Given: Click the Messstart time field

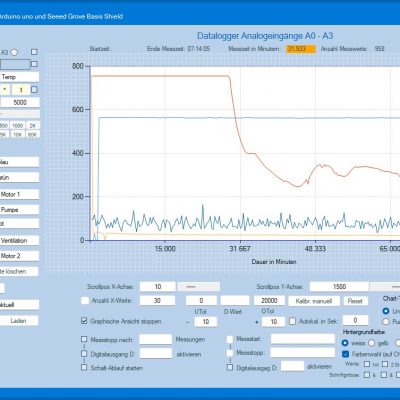Looking at the screenshot, I should [303, 339].
